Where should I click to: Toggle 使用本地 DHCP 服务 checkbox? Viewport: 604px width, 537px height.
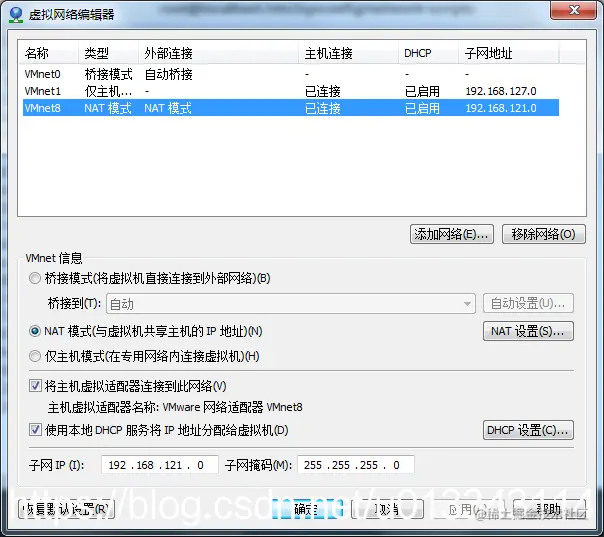click(35, 430)
